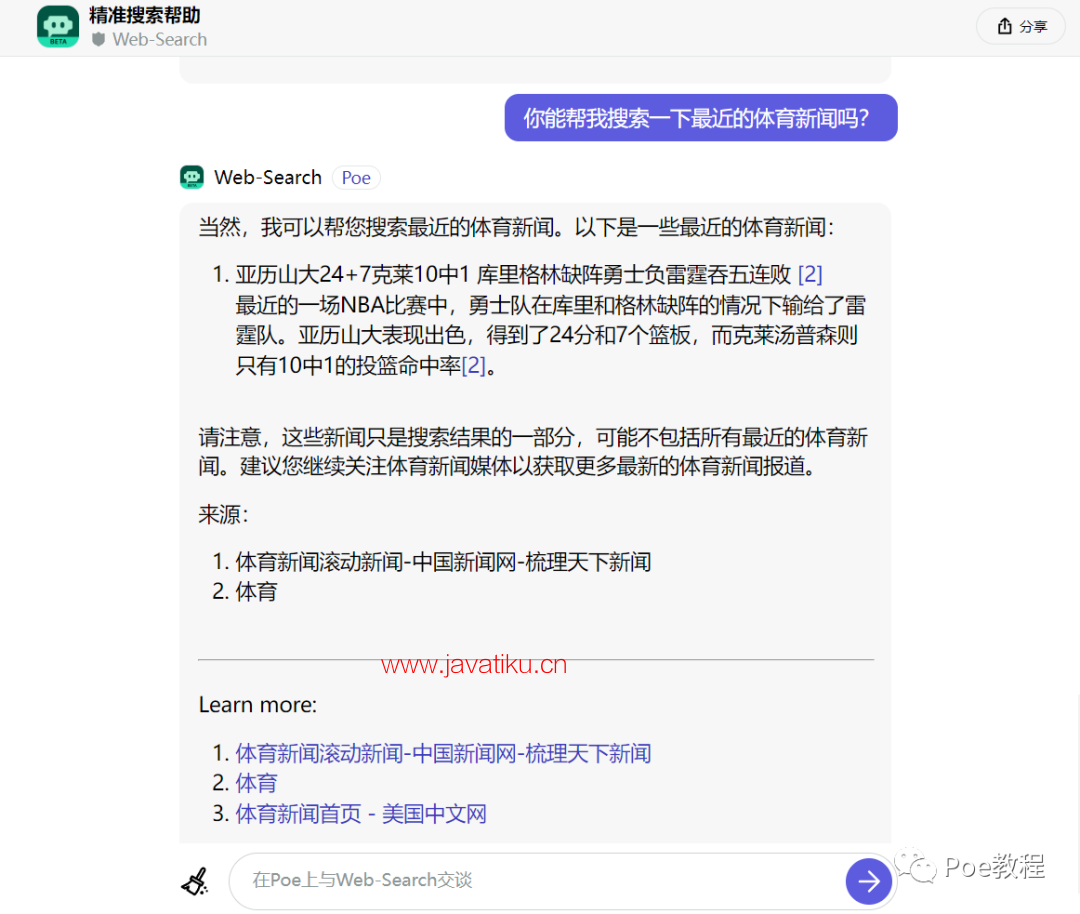
Task: Click the Web-Search bot avatar in header
Action: [x=58, y=26]
